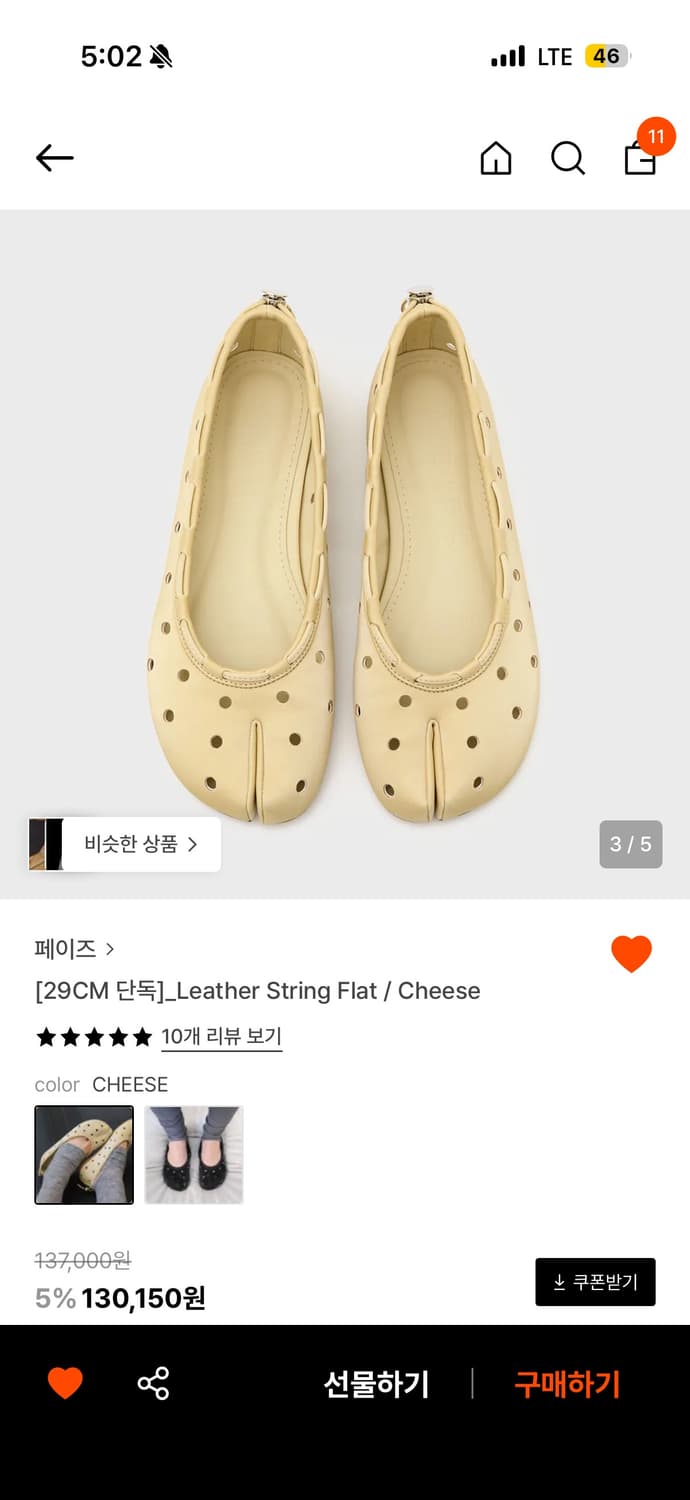The height and width of the screenshot is (1500, 690).
Task: Tap 구매하기 to purchase
Action: (x=566, y=1383)
